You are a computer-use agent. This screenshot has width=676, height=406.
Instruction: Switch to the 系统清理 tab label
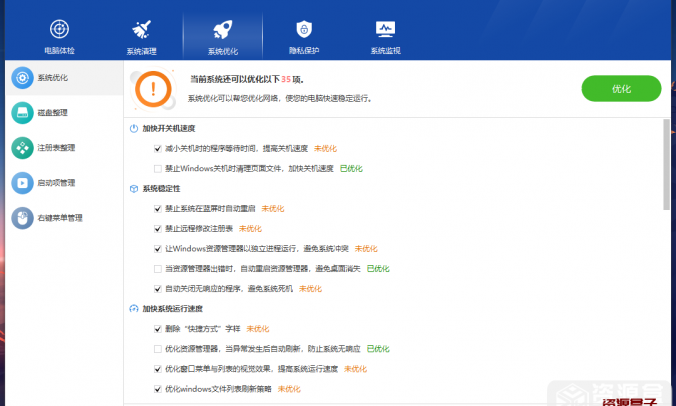pos(141,51)
